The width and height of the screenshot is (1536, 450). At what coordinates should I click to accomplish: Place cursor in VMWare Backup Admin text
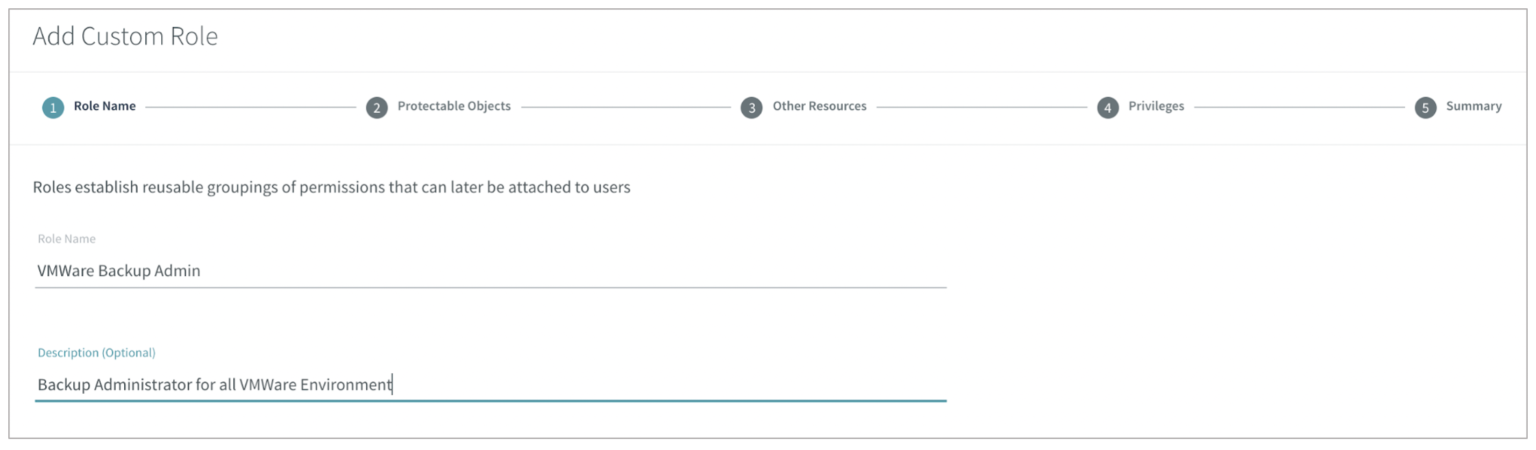point(119,270)
